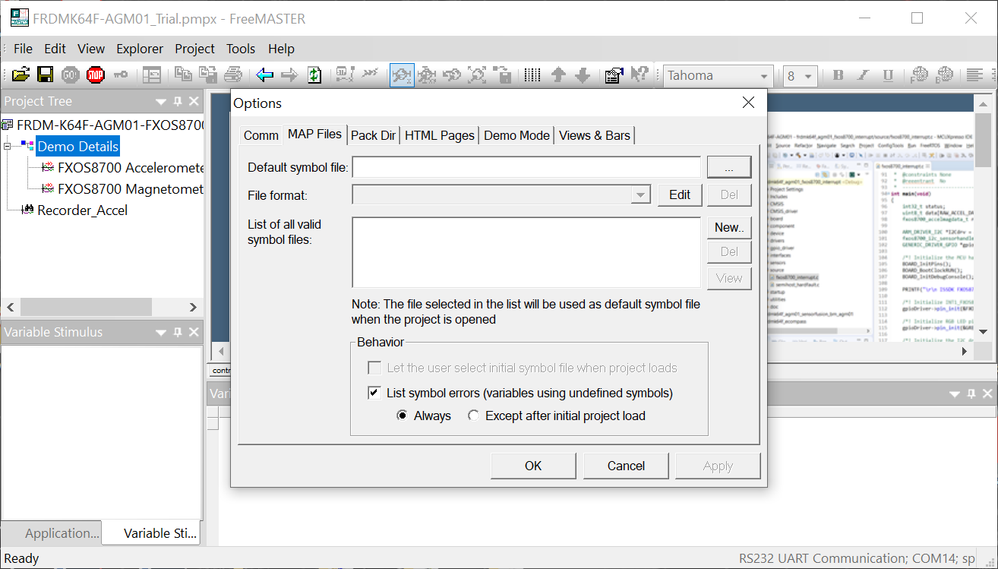Switch to the Views & Bars tab
Image resolution: width=998 pixels, height=569 pixels.
(x=594, y=136)
